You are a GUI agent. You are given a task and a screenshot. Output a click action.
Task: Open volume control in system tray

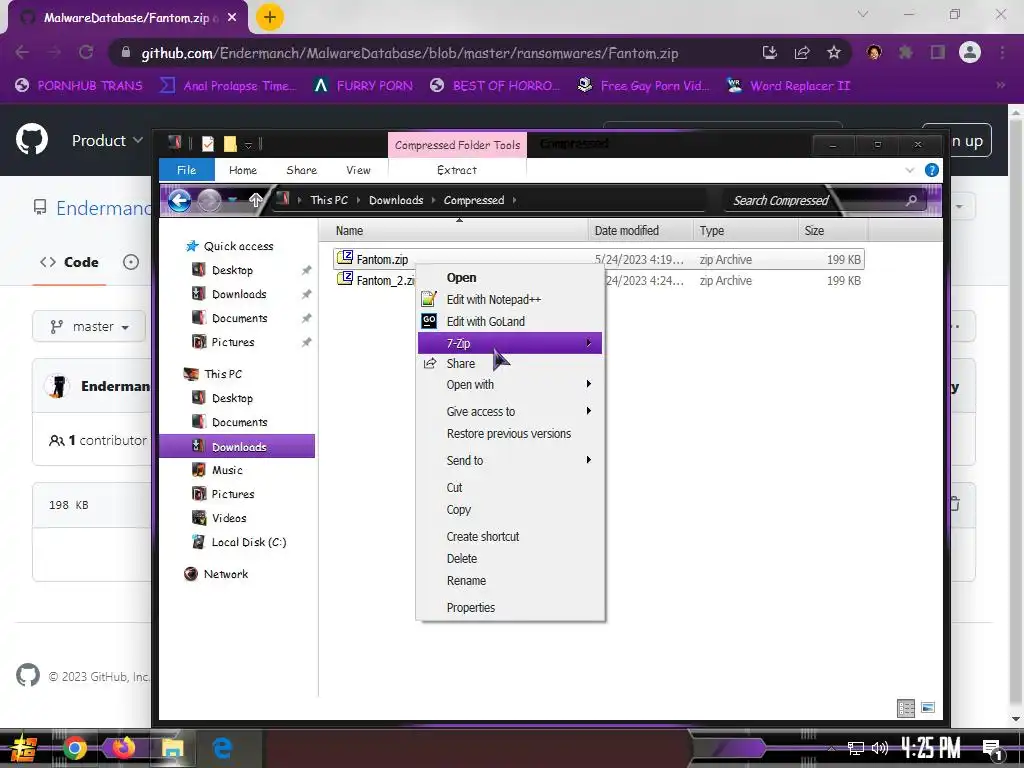pos(880,748)
